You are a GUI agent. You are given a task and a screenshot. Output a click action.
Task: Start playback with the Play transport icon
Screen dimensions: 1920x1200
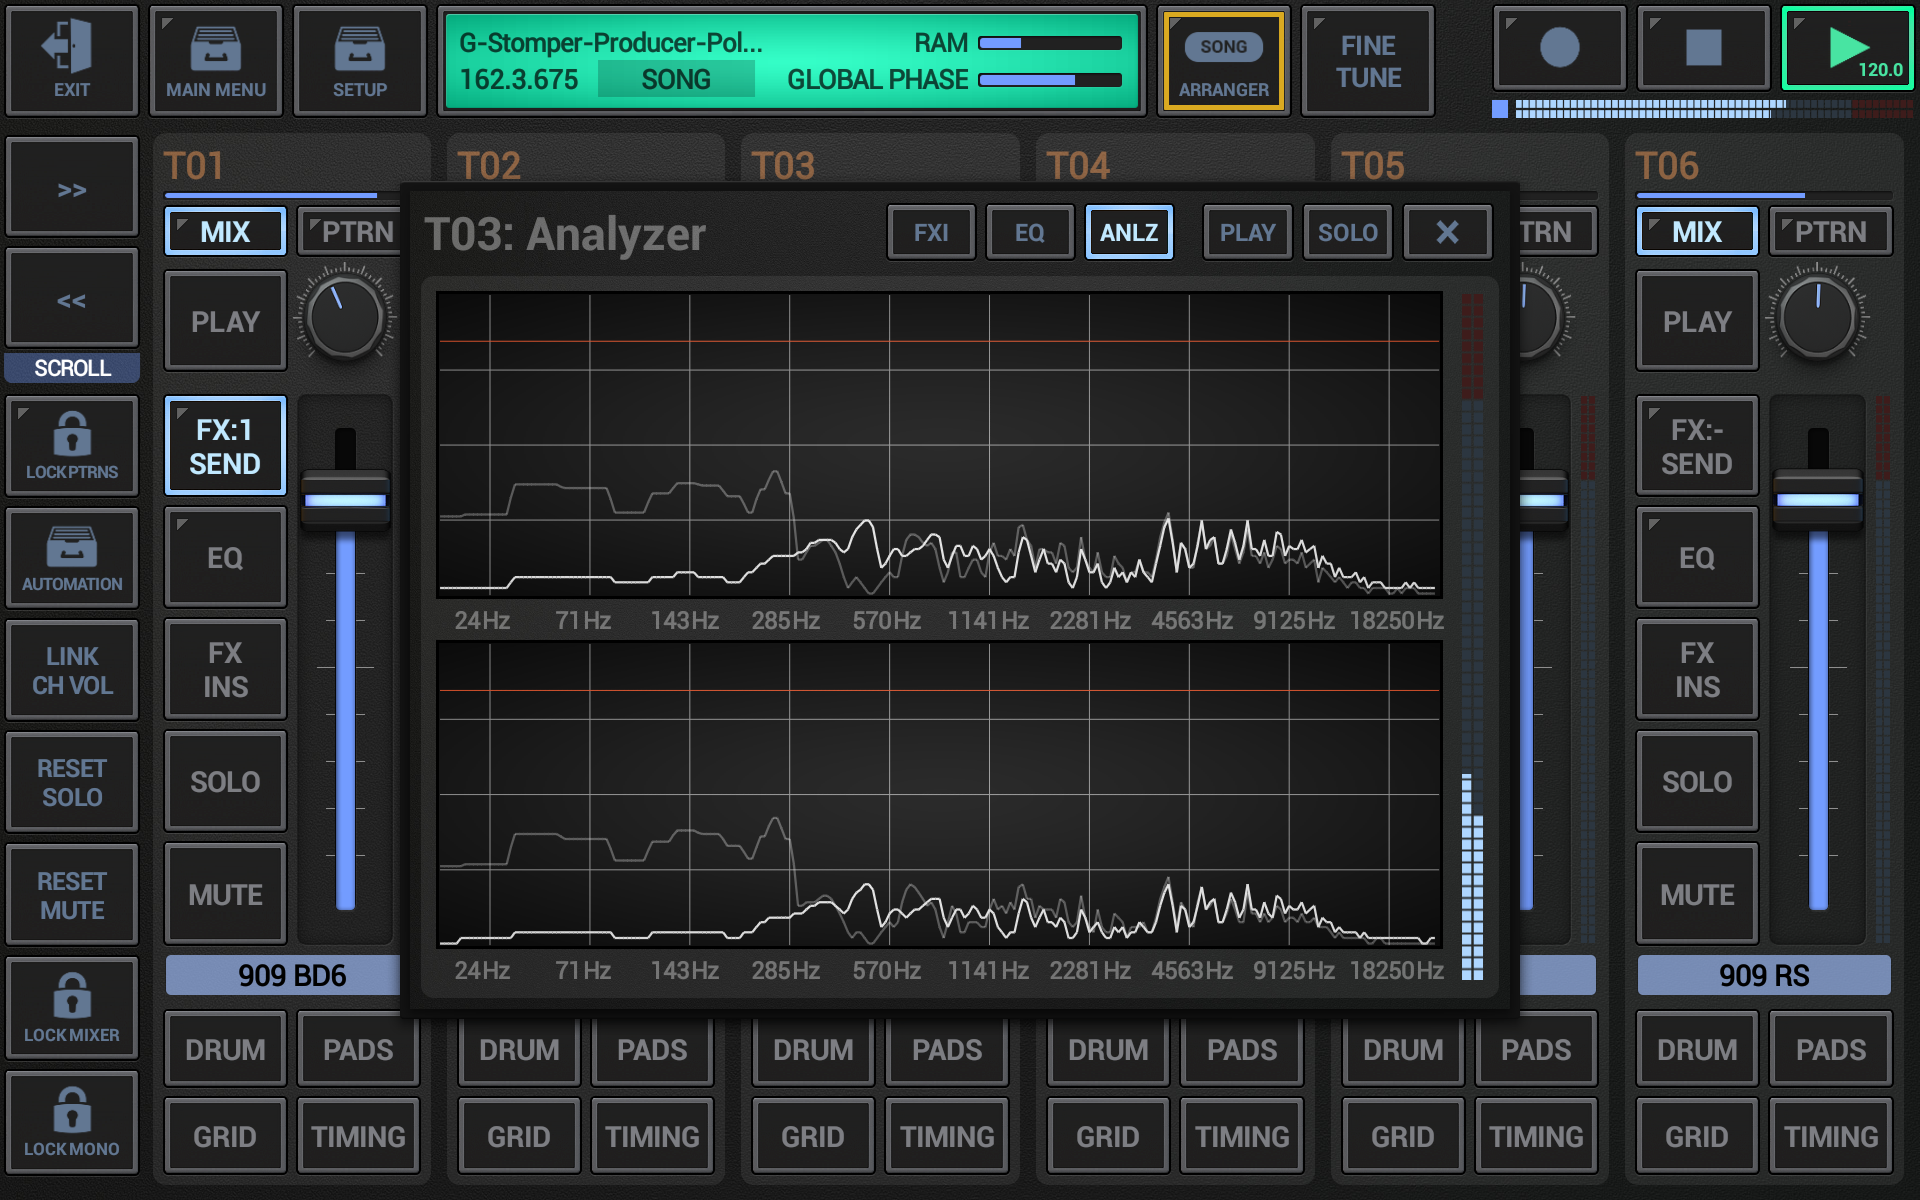pos(1846,47)
